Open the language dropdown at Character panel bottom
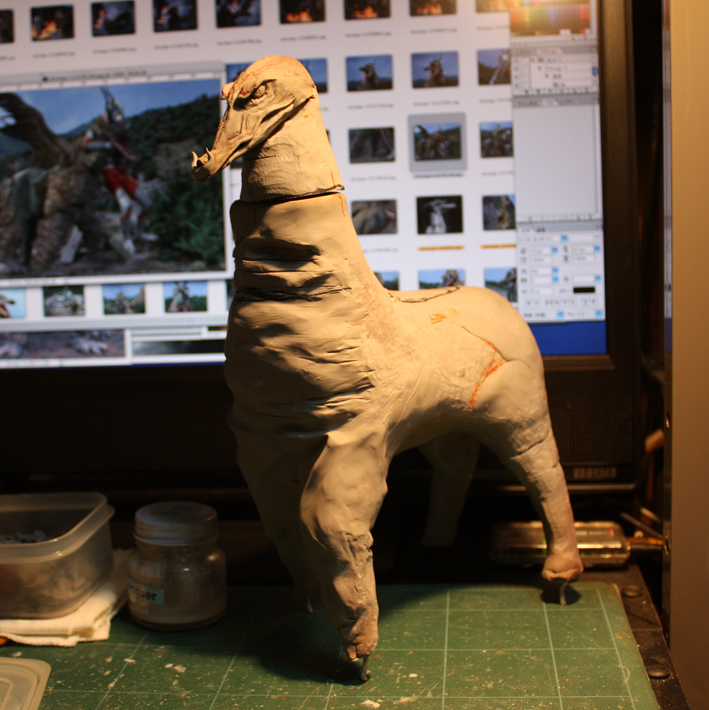Viewport: 709px width, 710px height. (x=560, y=314)
